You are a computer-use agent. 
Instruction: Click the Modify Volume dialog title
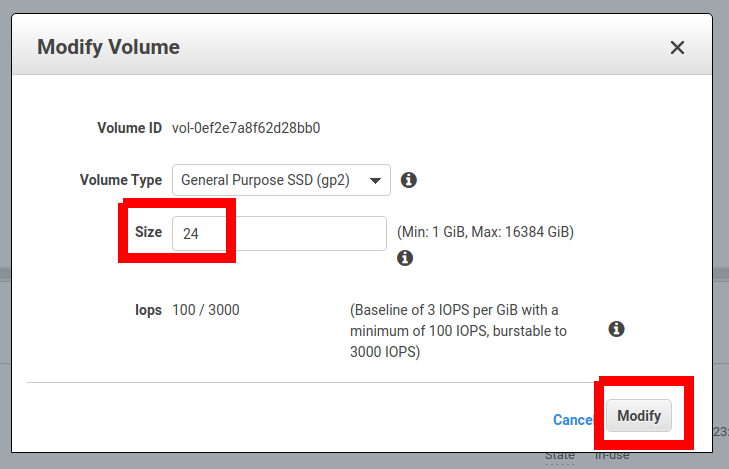[x=108, y=47]
